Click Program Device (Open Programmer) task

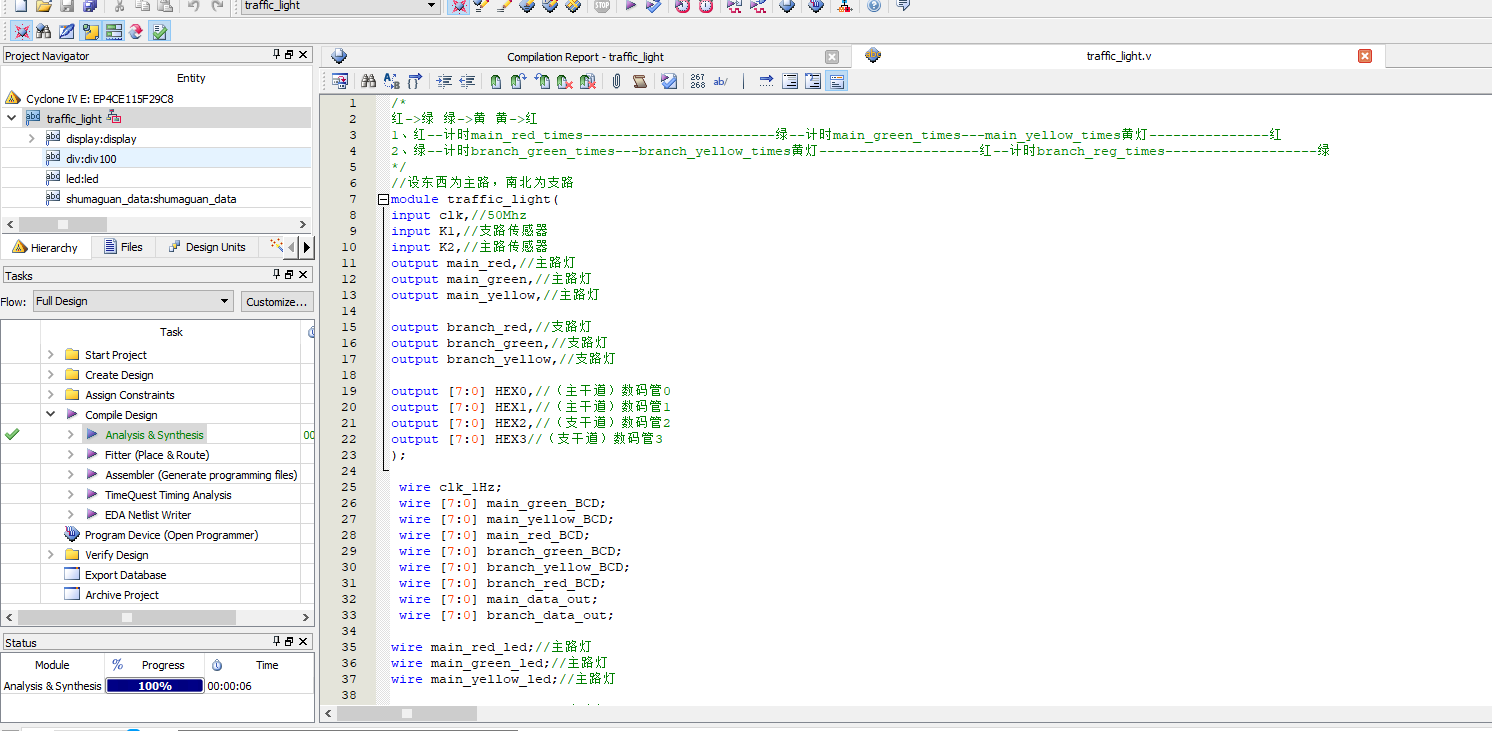click(x=171, y=535)
